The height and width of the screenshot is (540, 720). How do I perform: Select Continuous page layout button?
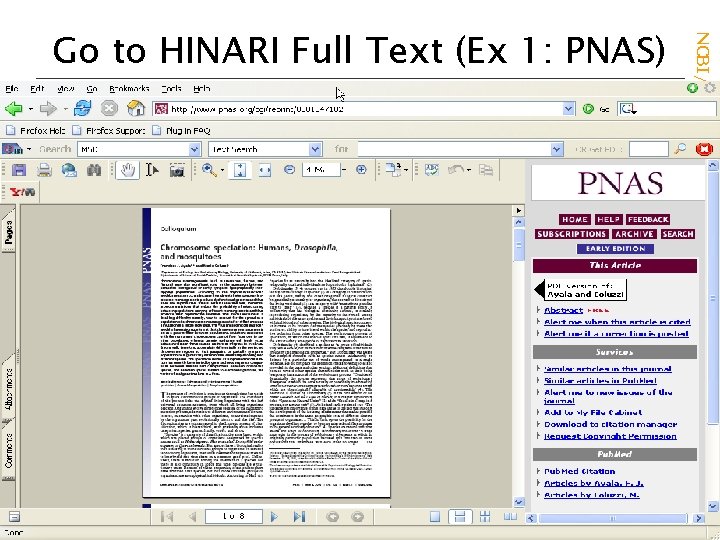[x=460, y=517]
